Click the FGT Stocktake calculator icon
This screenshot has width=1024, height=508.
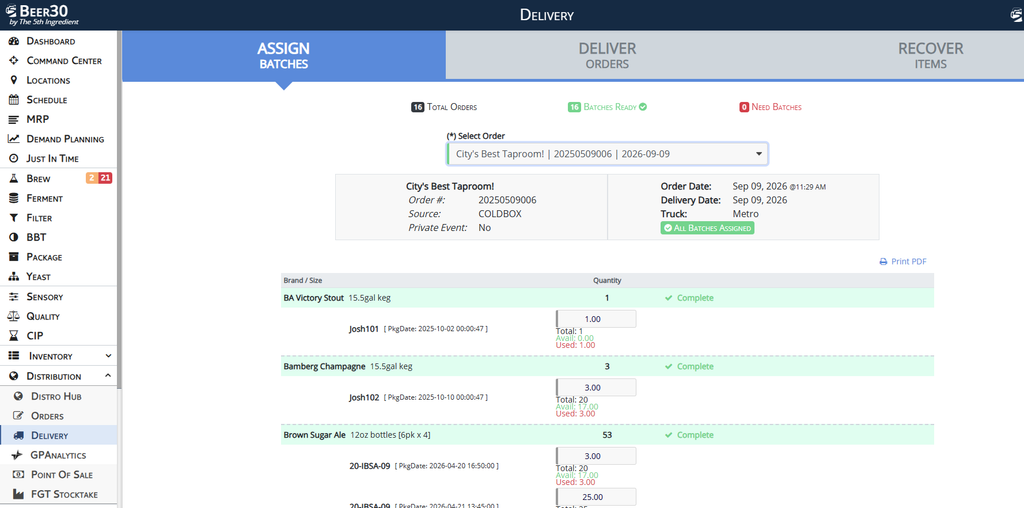pyautogui.click(x=18, y=494)
